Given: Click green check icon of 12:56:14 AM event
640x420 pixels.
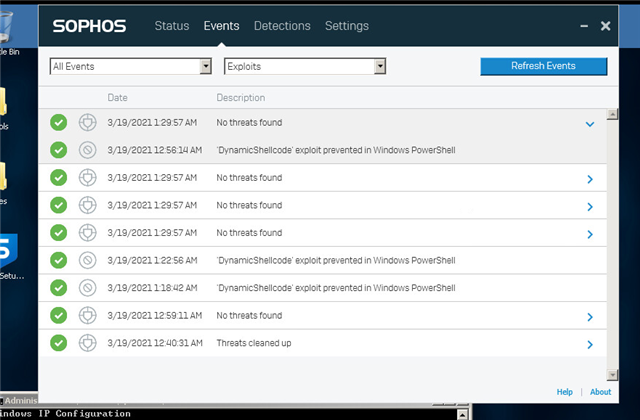Looking at the screenshot, I should [x=58, y=150].
